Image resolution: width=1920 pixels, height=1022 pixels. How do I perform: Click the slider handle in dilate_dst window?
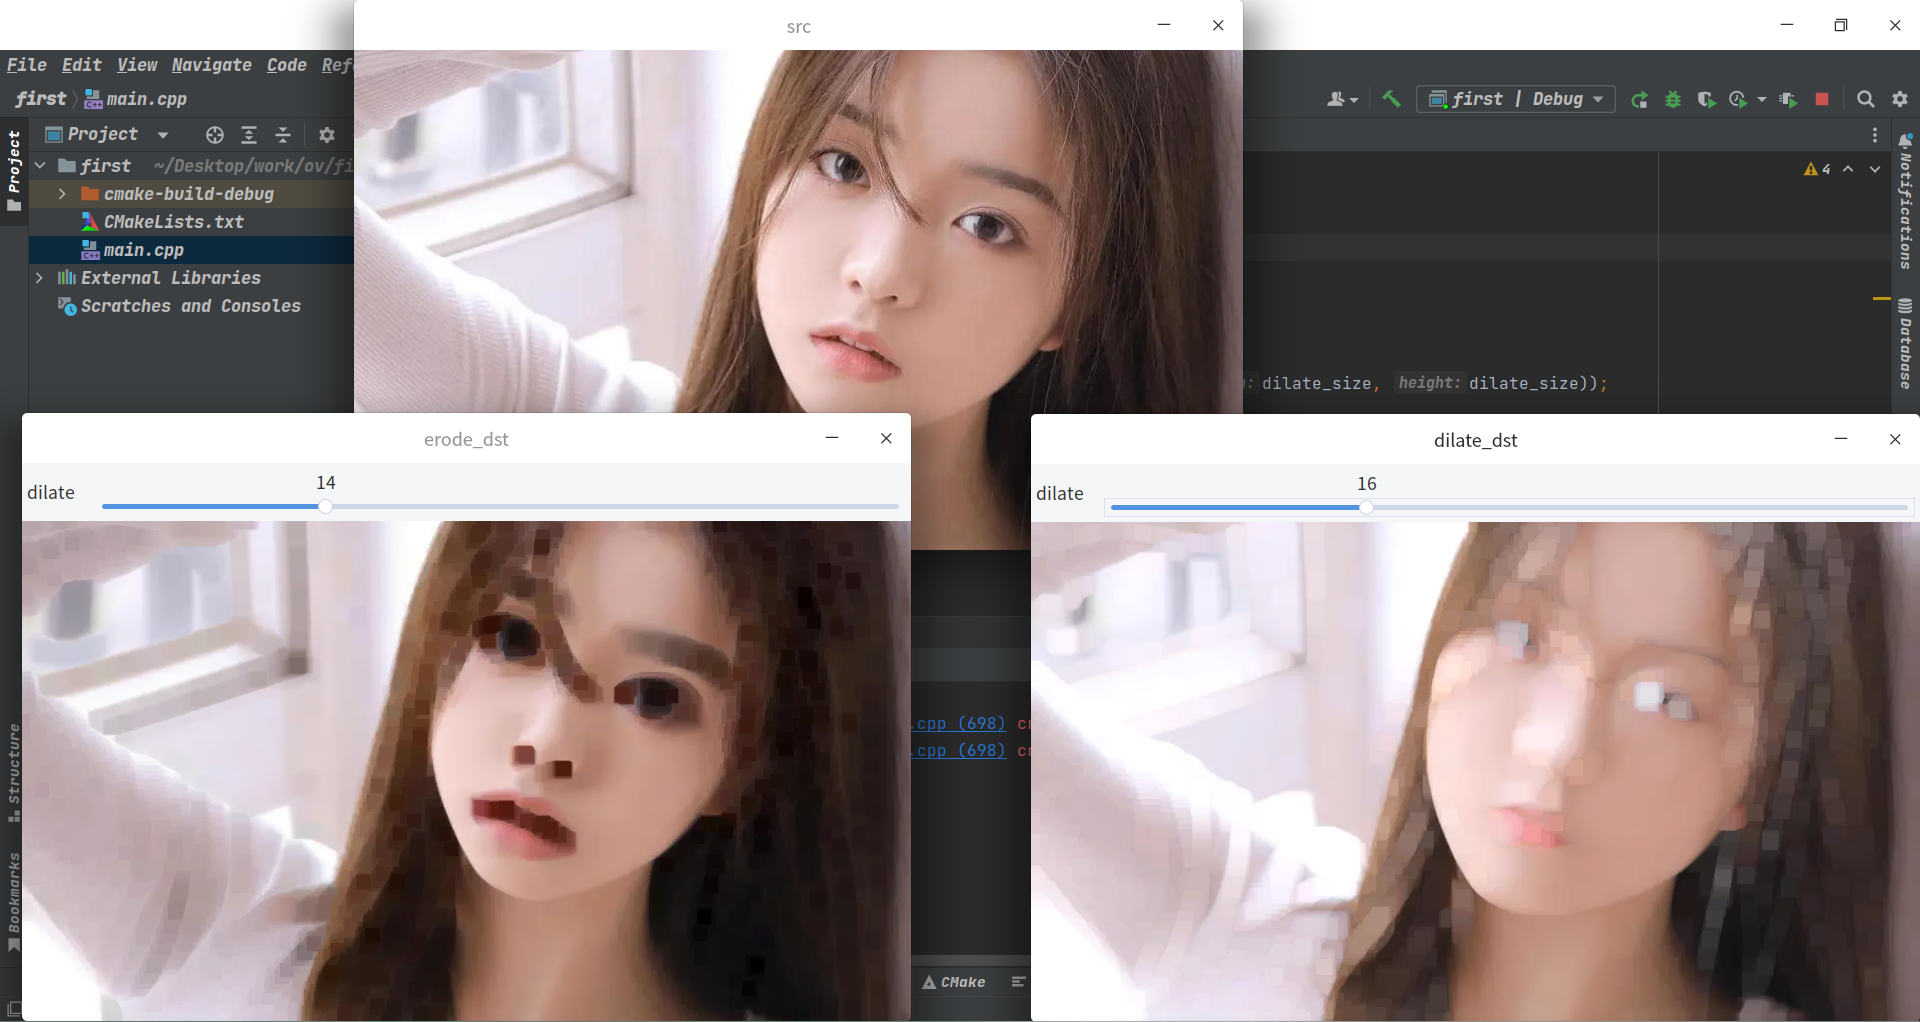pyautogui.click(x=1366, y=508)
